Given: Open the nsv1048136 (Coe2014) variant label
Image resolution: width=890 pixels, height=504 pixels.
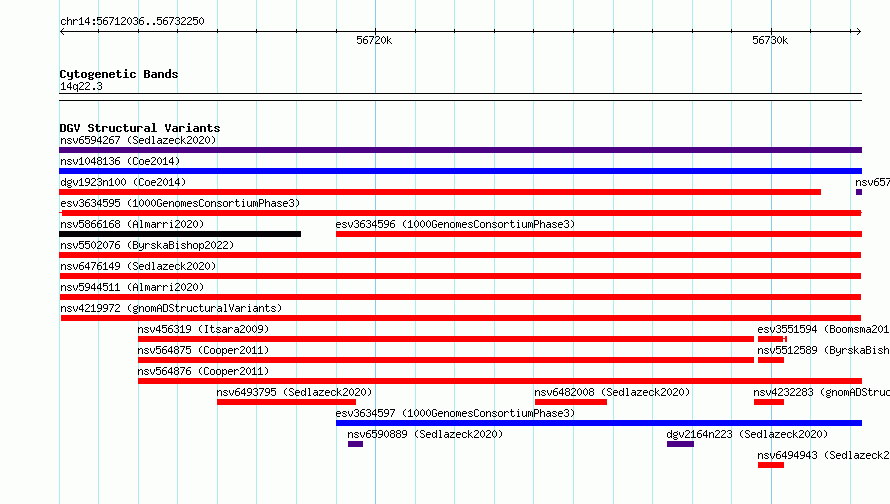Looking at the screenshot, I should tap(120, 161).
